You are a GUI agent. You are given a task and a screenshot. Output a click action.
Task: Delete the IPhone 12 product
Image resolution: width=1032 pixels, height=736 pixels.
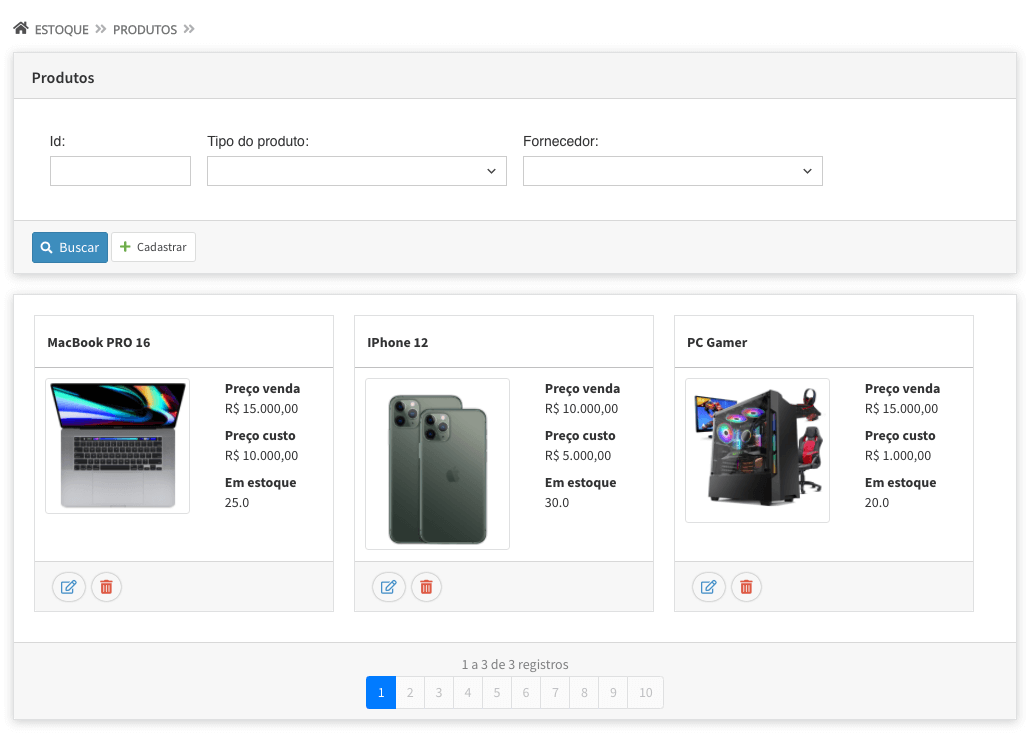coord(427,587)
